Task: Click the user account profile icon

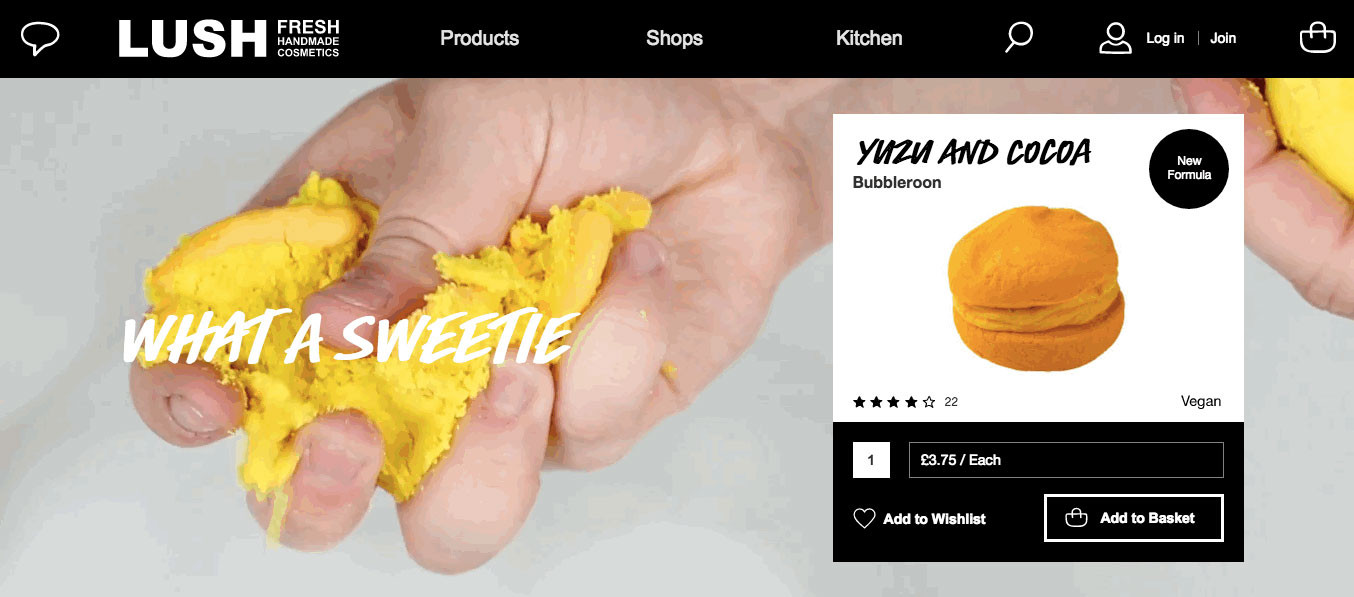Action: 1115,38
